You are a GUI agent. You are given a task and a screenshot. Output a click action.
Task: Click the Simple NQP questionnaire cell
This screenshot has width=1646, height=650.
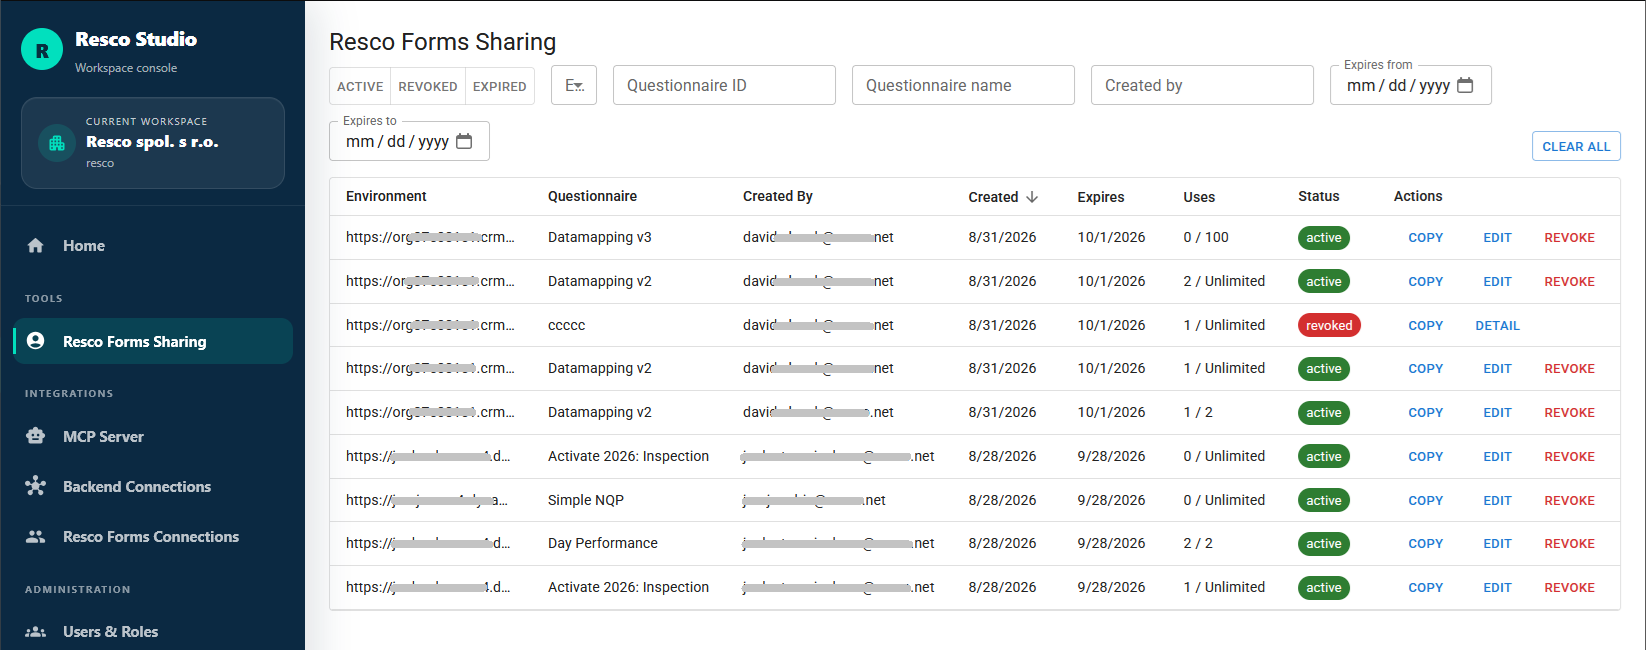tap(585, 500)
